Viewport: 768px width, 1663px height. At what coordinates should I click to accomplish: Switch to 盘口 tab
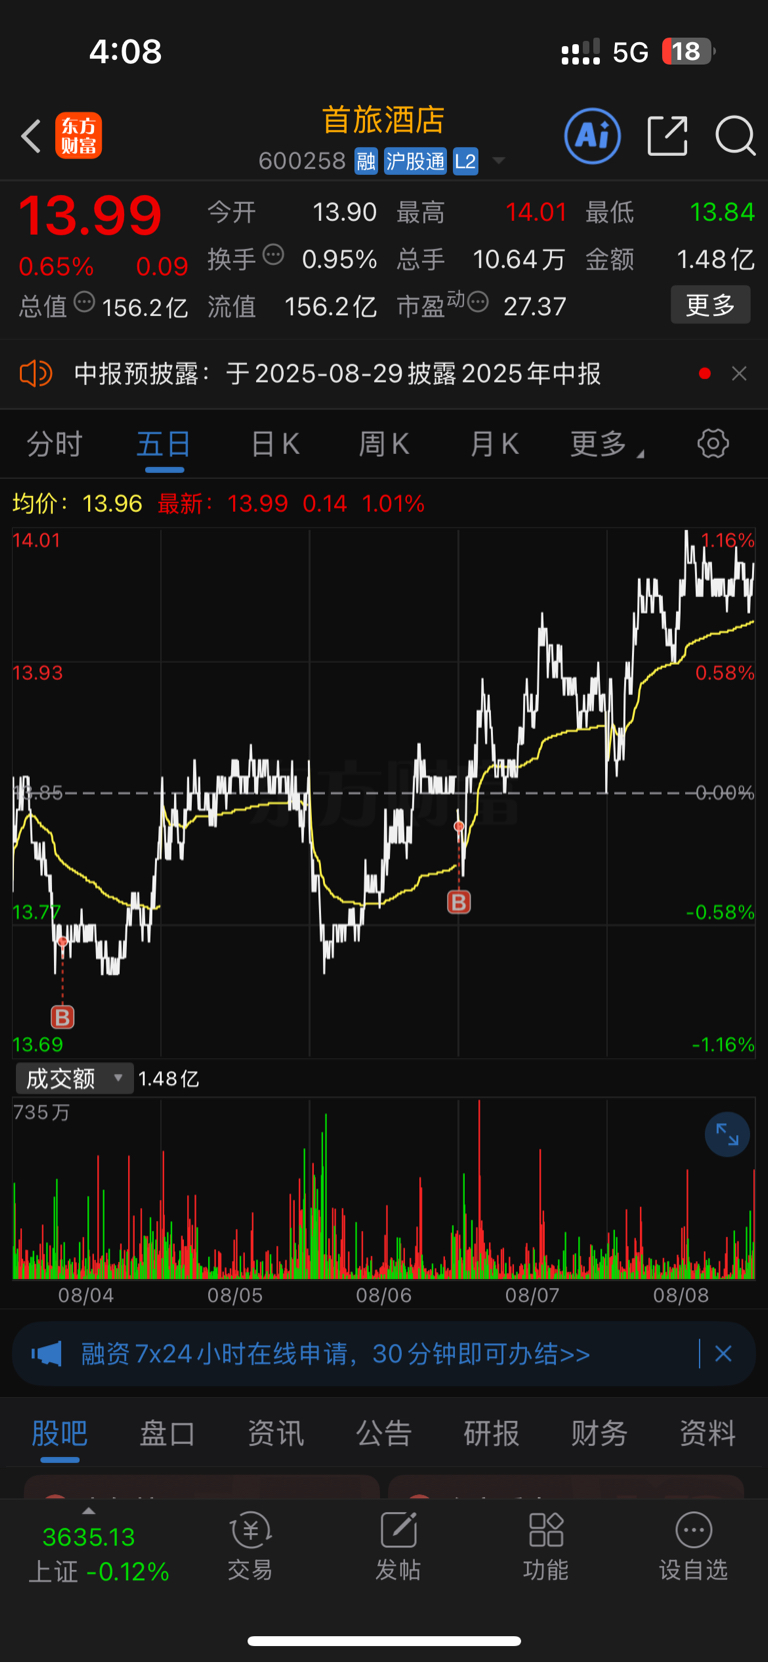coord(168,1433)
